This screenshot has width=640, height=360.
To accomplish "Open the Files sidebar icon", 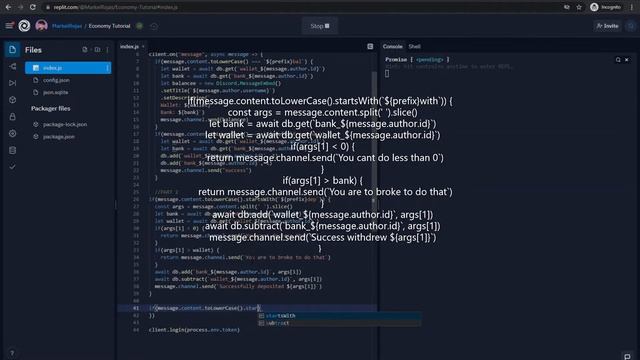I will (x=12, y=50).
